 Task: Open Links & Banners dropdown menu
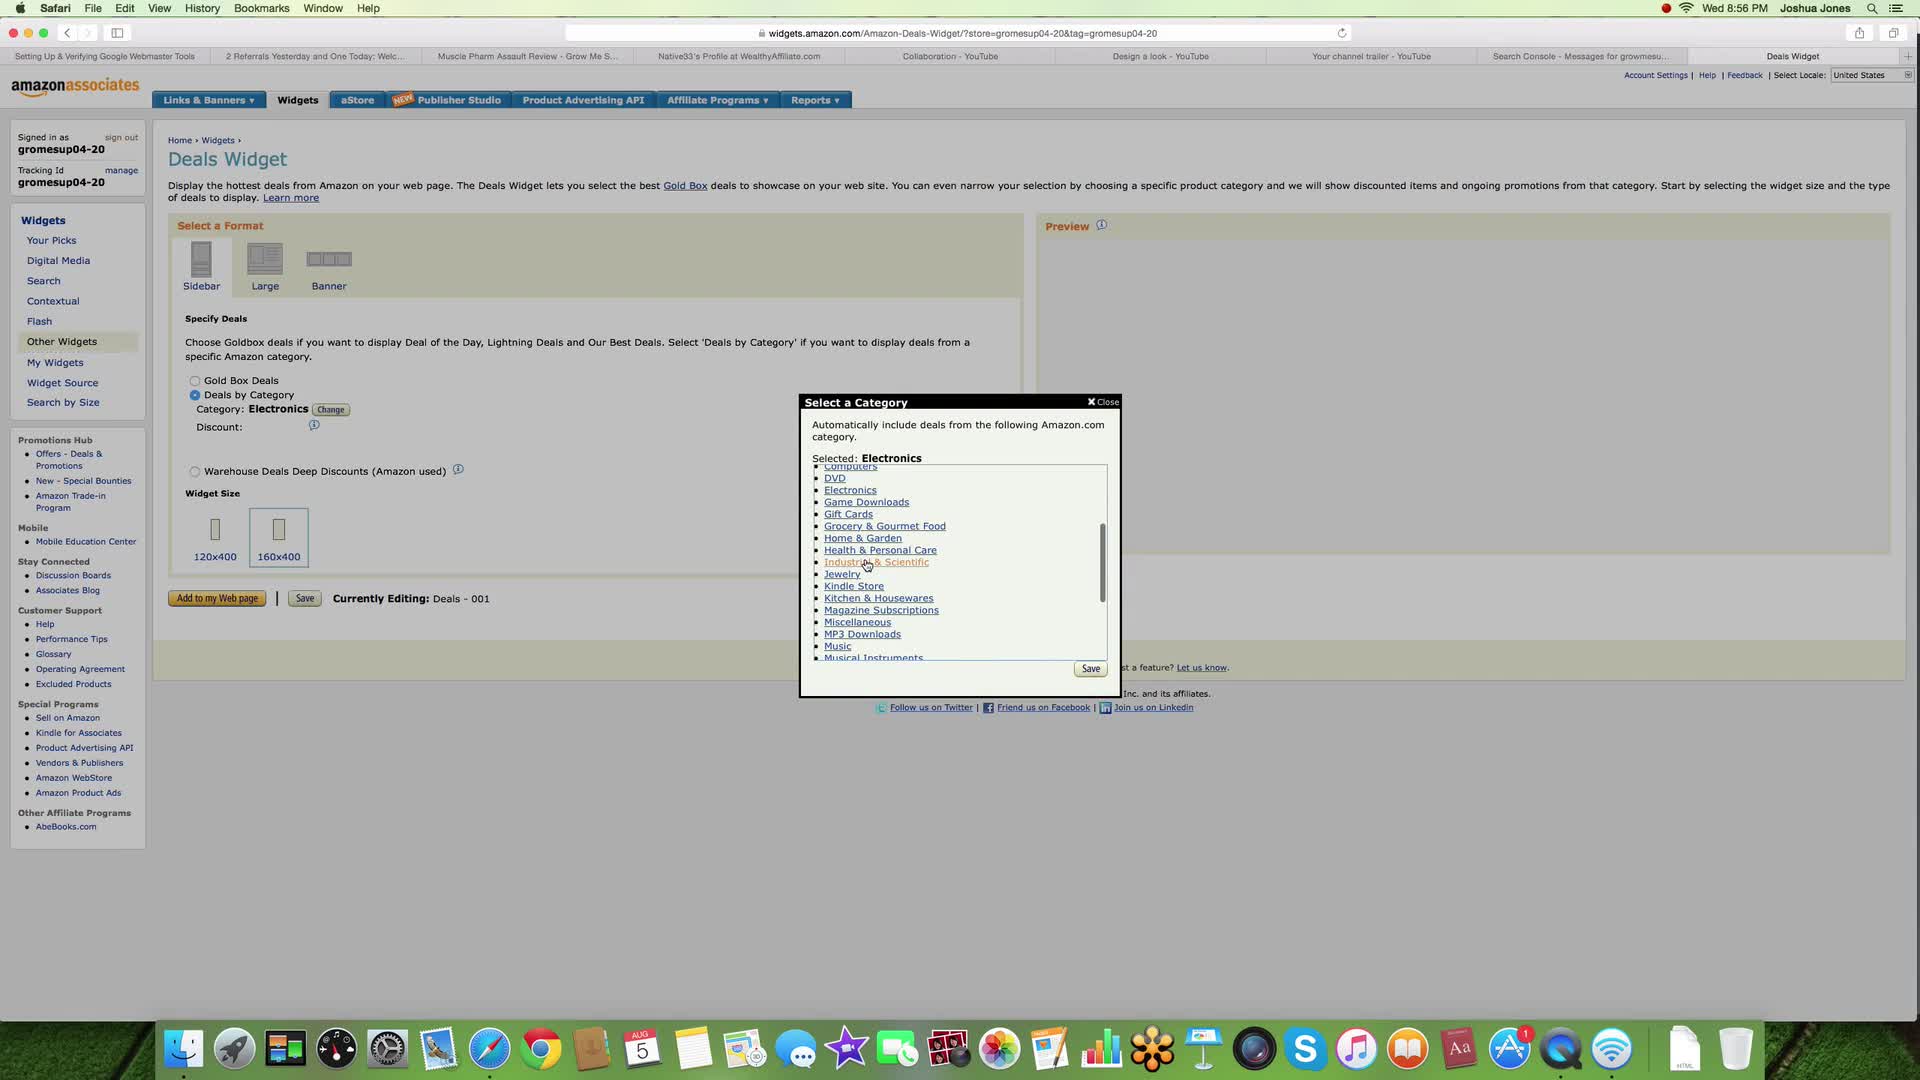(209, 100)
